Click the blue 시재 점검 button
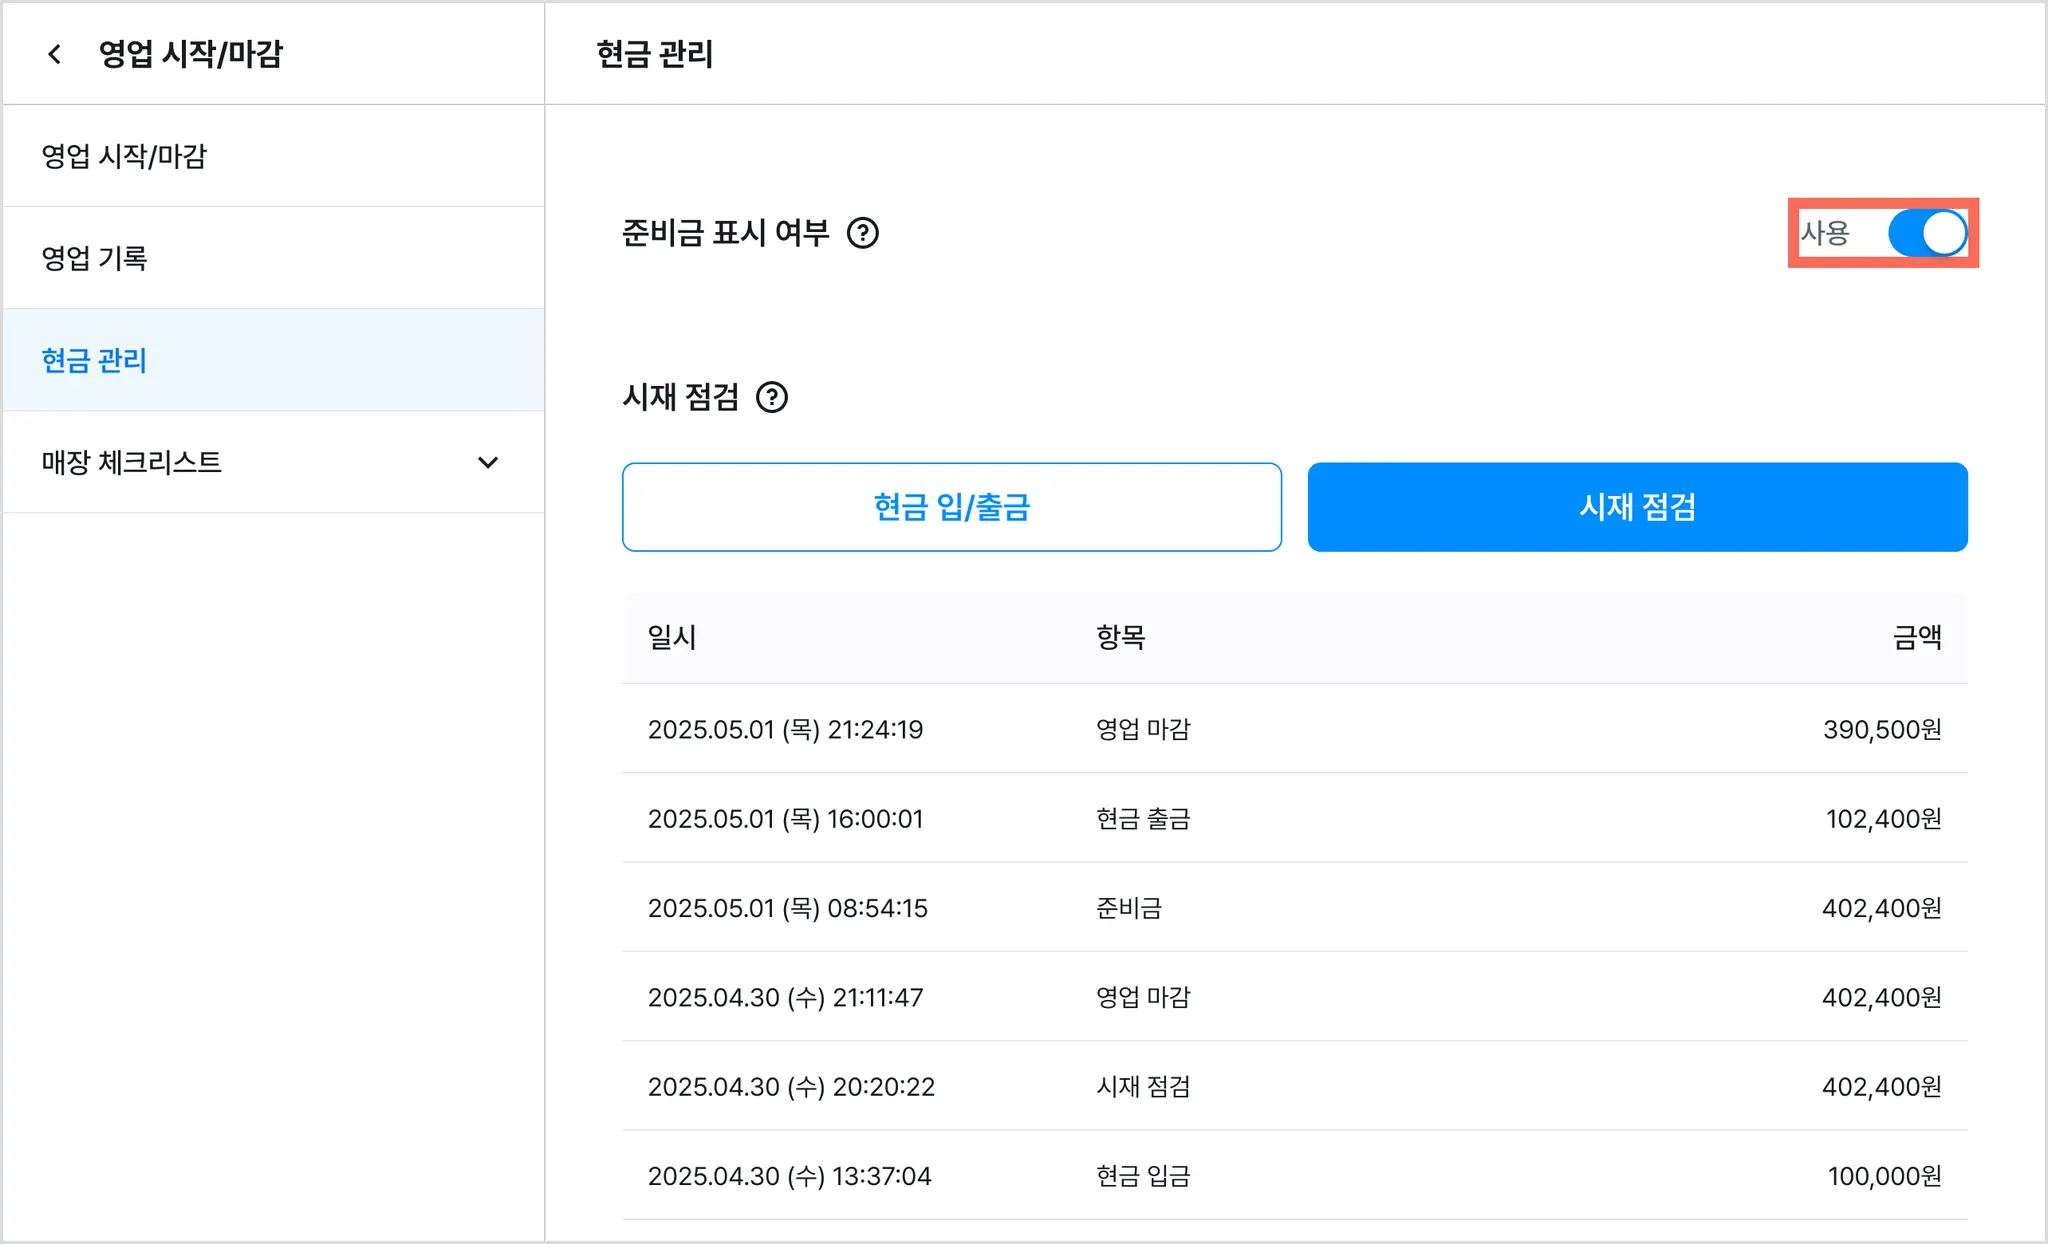 1637,507
